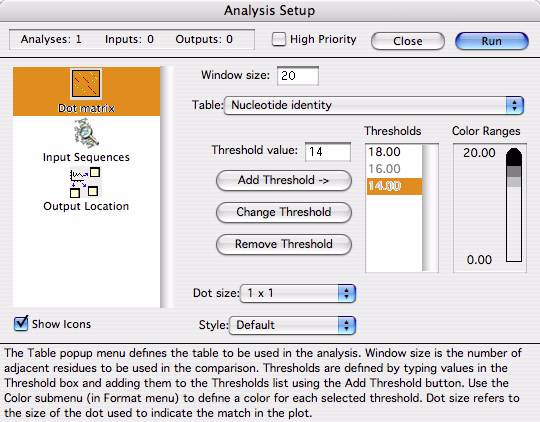The width and height of the screenshot is (540, 422).
Task: Click the Add Threshold button
Action: click(284, 180)
